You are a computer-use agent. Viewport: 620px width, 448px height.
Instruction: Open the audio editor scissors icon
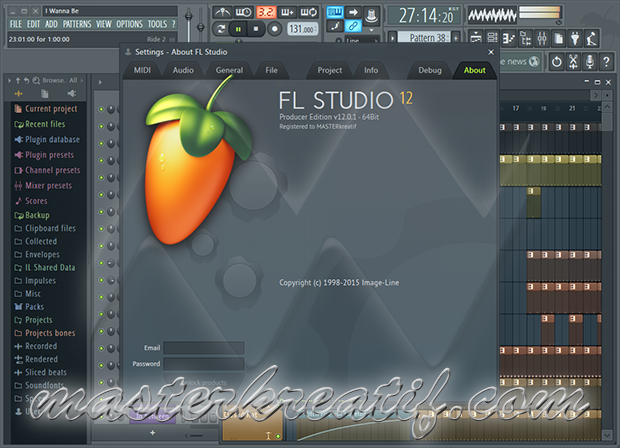(573, 61)
